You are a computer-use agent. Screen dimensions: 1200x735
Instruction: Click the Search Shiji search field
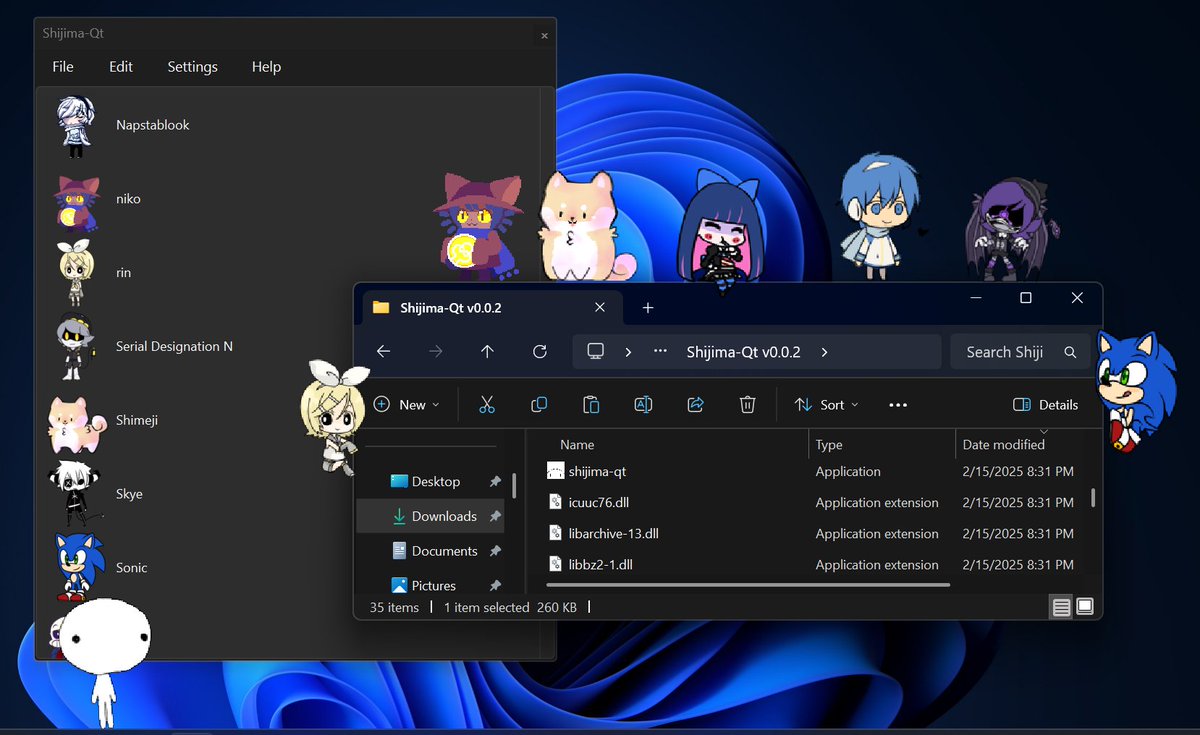tap(1020, 352)
